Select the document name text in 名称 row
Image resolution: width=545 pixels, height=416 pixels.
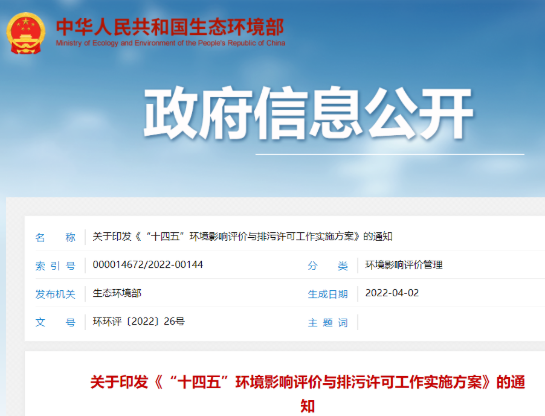[x=242, y=237]
